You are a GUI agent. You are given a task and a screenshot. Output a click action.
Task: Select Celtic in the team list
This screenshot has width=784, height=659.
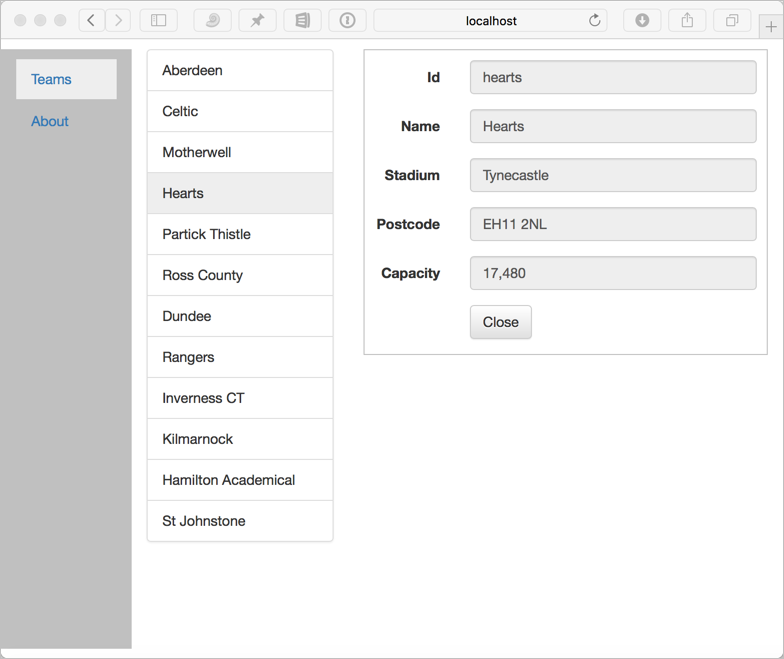[240, 112]
